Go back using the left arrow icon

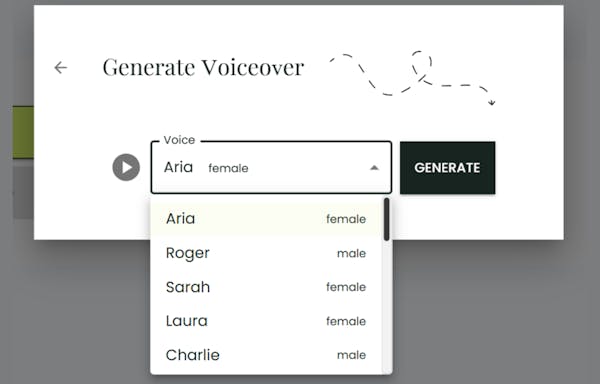tap(60, 68)
